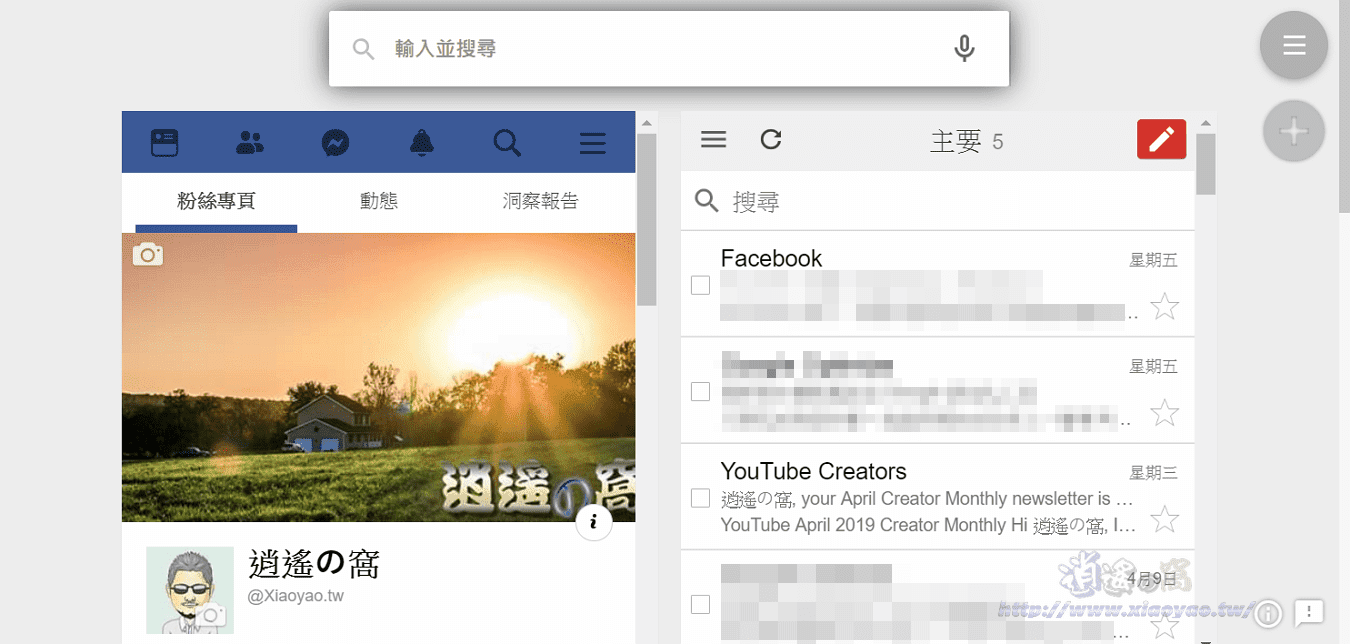
Task: Click the microphone voice search icon
Action: pyautogui.click(x=964, y=48)
